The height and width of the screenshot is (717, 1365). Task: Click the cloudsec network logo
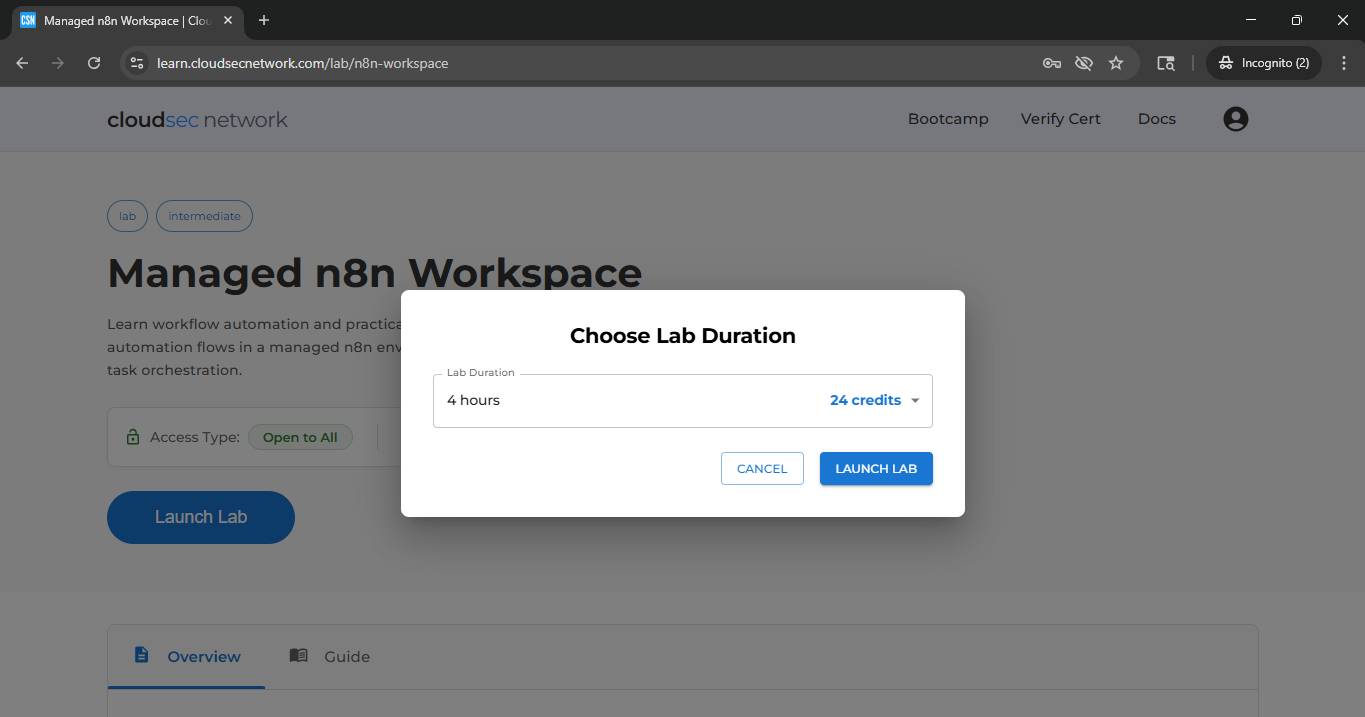197,120
